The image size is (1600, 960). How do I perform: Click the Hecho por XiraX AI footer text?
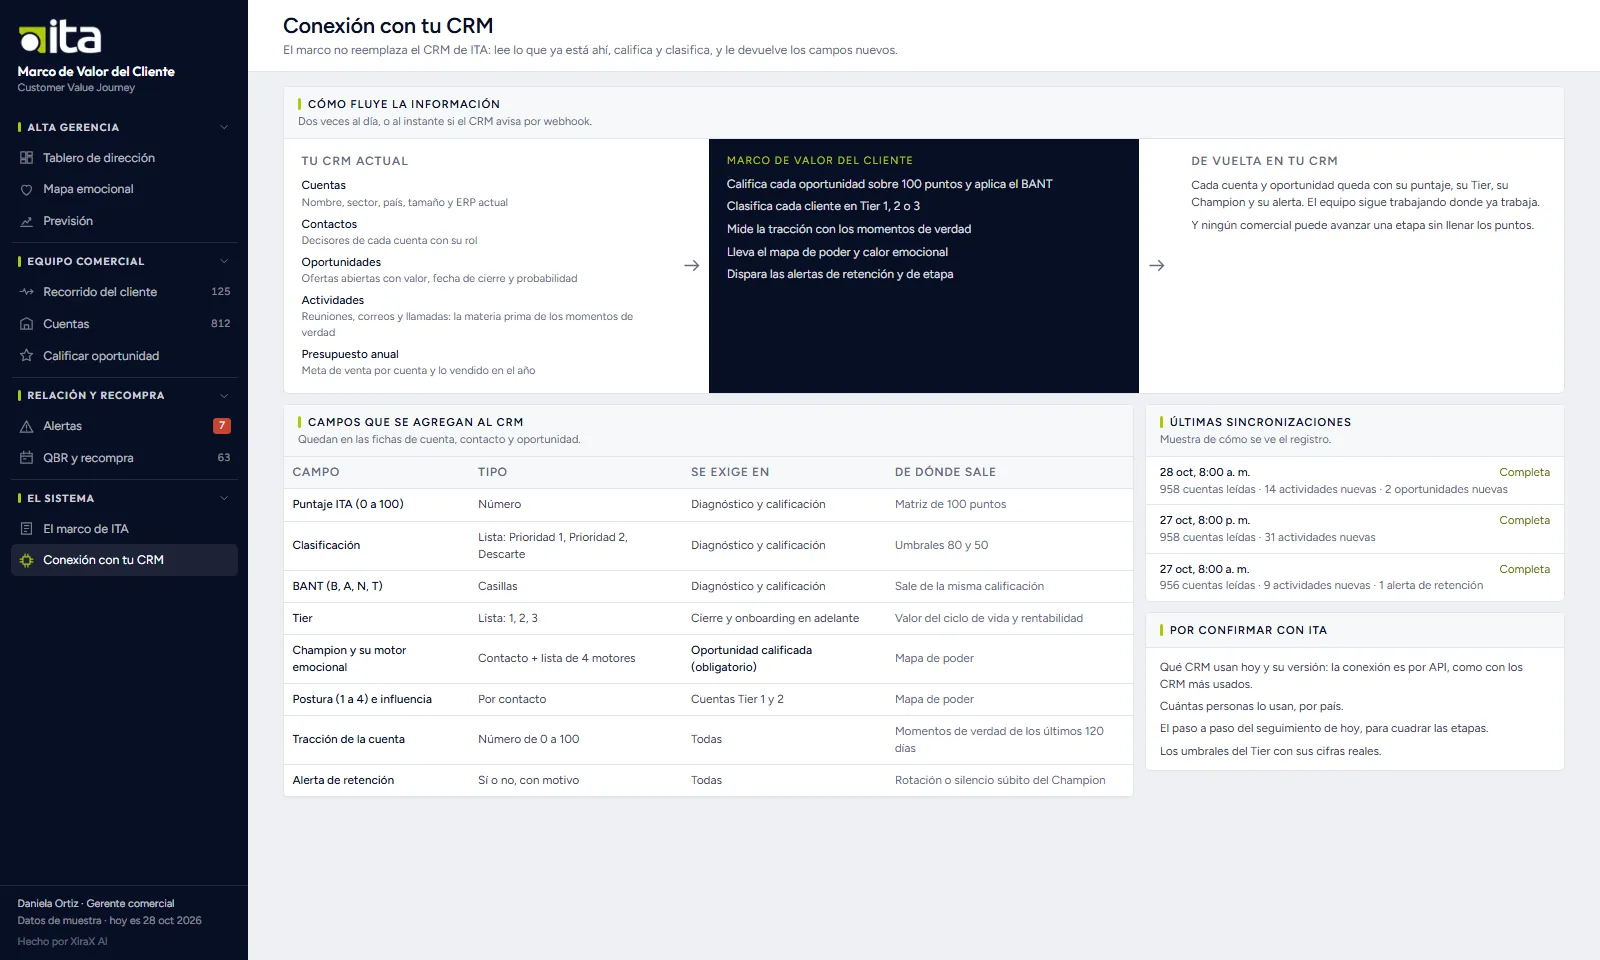point(62,941)
